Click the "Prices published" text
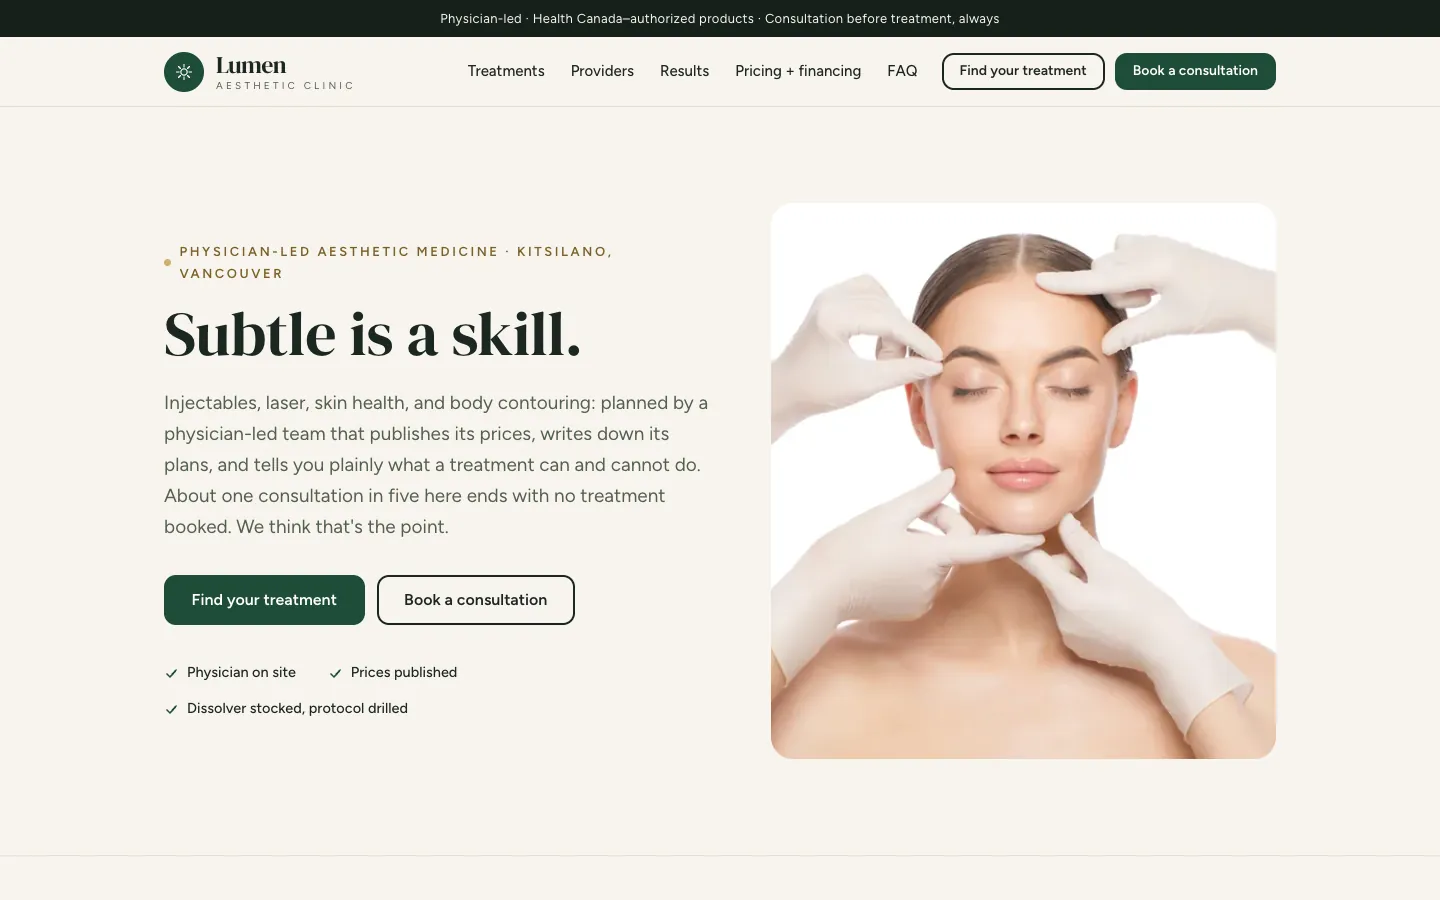Screen dimensions: 1440x900 [404, 673]
